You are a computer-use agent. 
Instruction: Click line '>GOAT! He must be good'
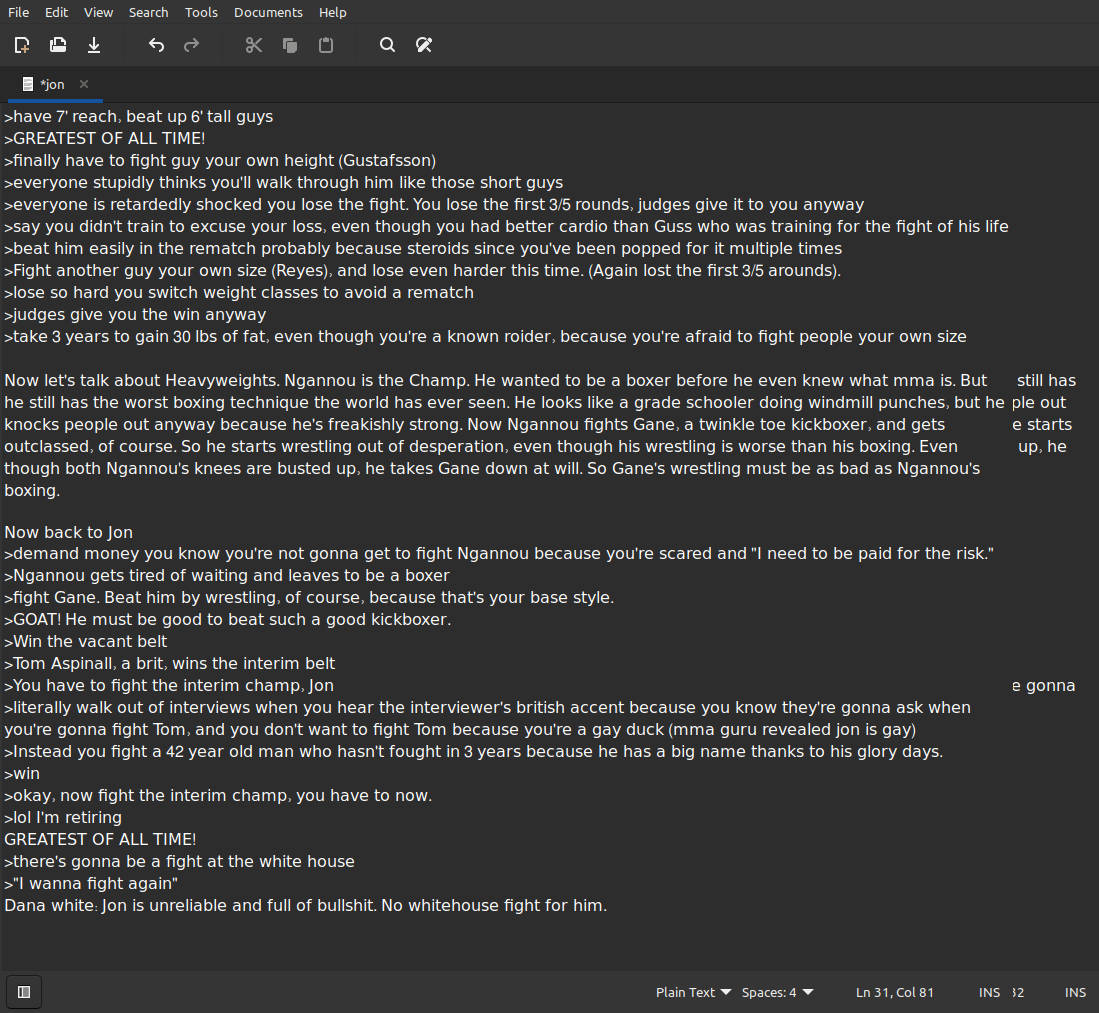tap(228, 620)
